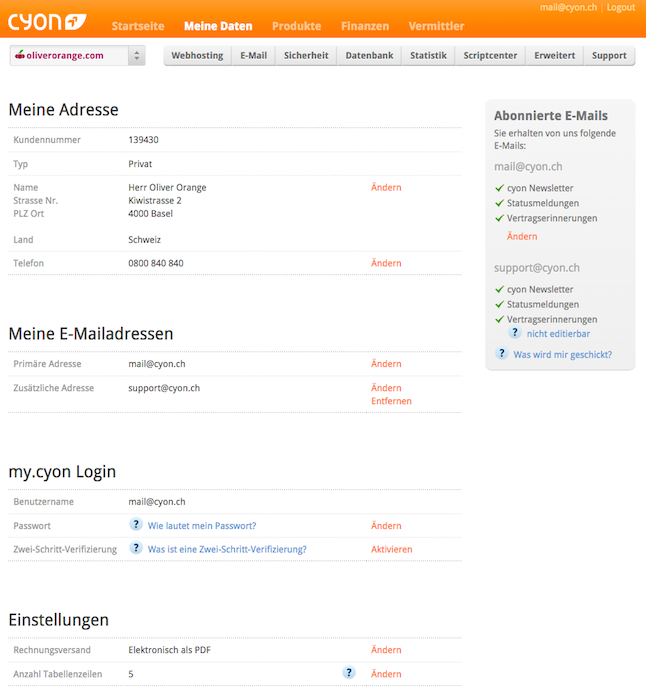
Task: Click help icon beside Was wird mir geschickt
Action: 502,353
